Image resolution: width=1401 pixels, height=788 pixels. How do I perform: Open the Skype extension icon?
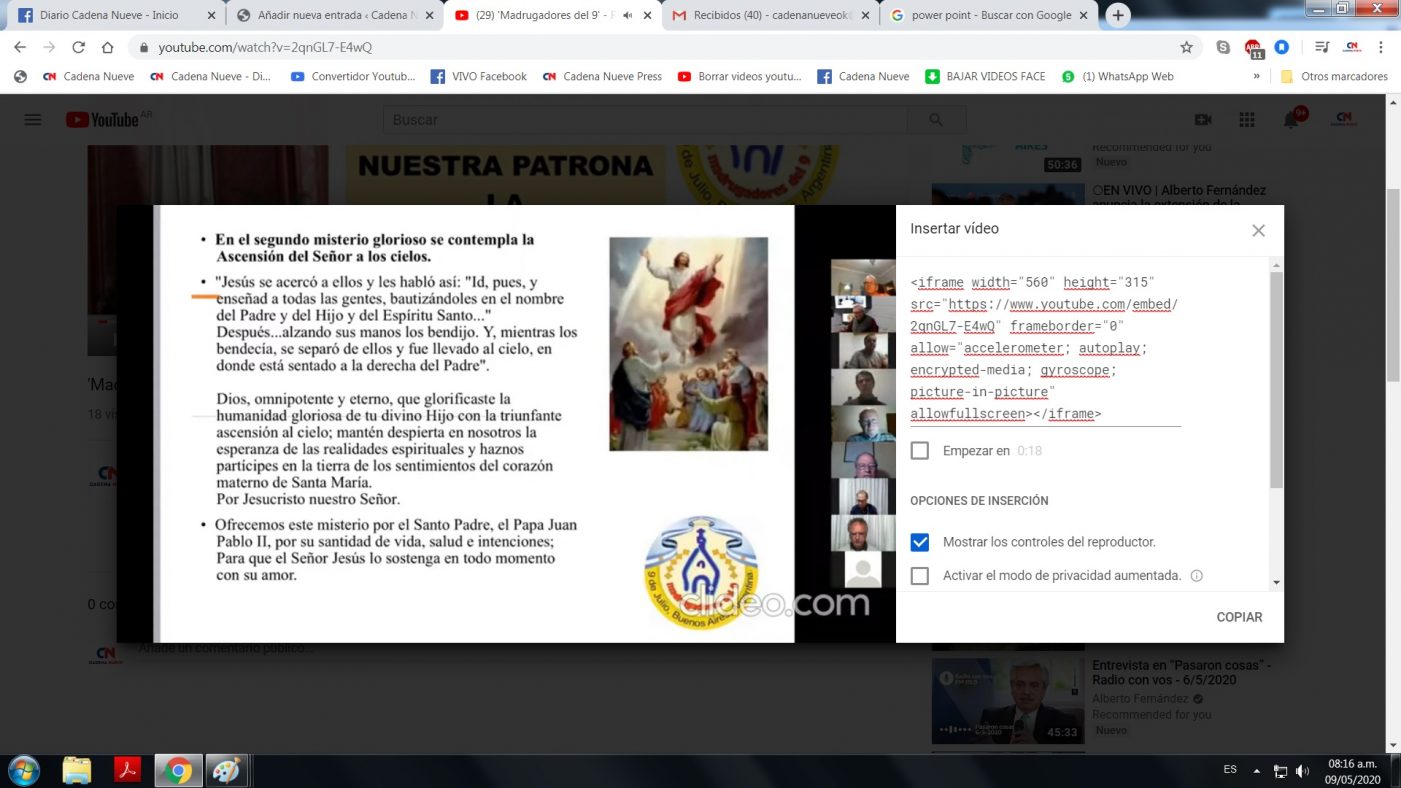[1223, 47]
